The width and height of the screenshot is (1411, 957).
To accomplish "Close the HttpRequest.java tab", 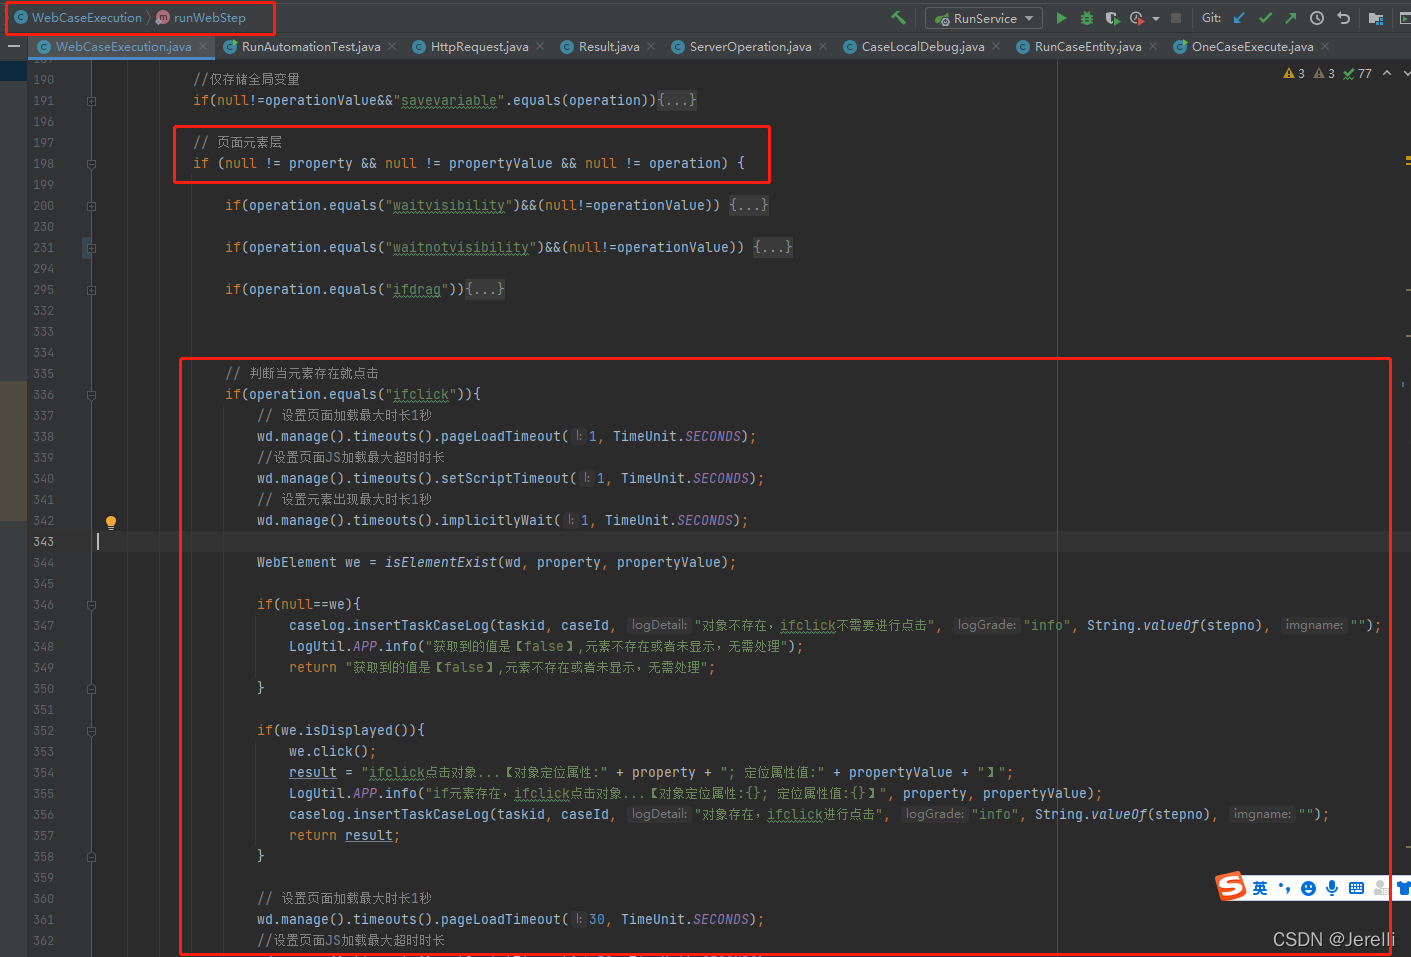I will (540, 46).
